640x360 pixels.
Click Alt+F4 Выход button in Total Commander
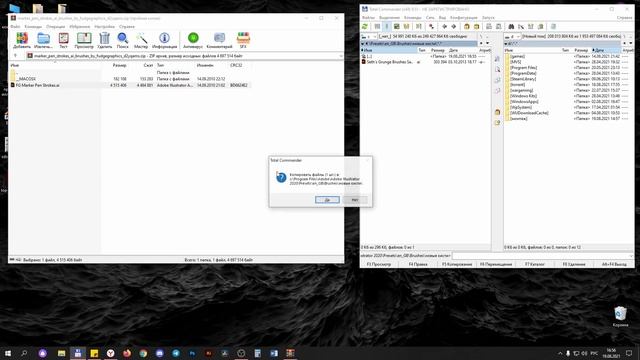point(614,264)
